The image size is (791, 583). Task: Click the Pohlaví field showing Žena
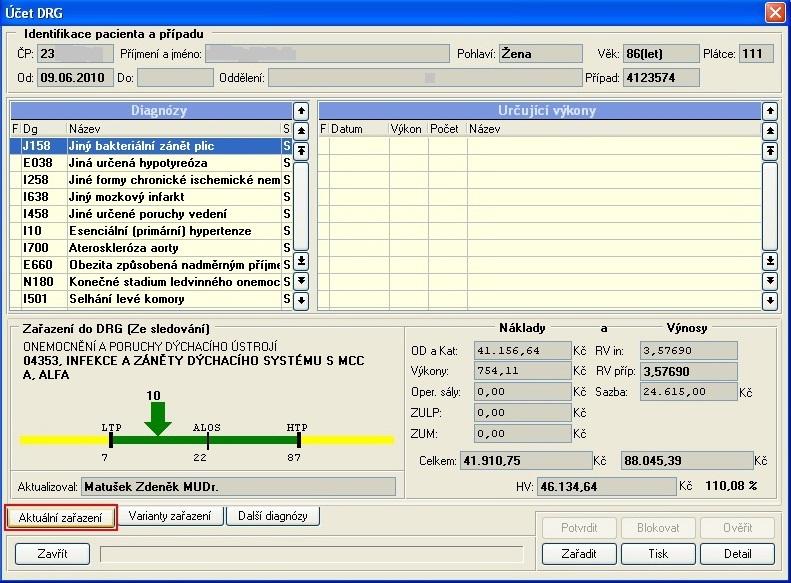tap(540, 53)
